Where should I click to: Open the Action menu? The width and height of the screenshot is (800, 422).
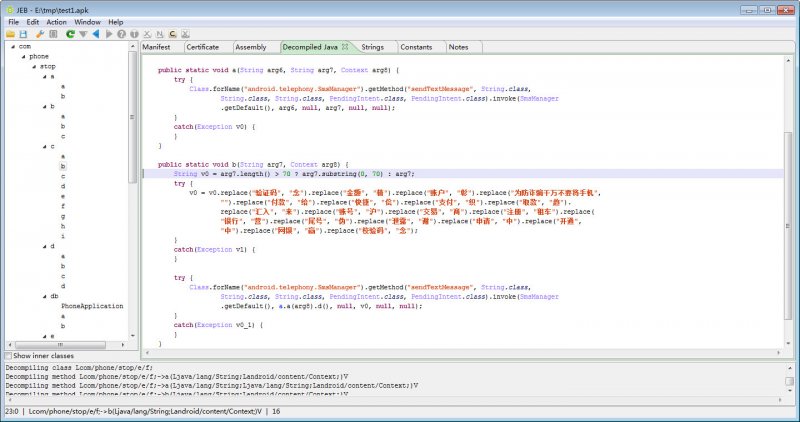(57, 22)
